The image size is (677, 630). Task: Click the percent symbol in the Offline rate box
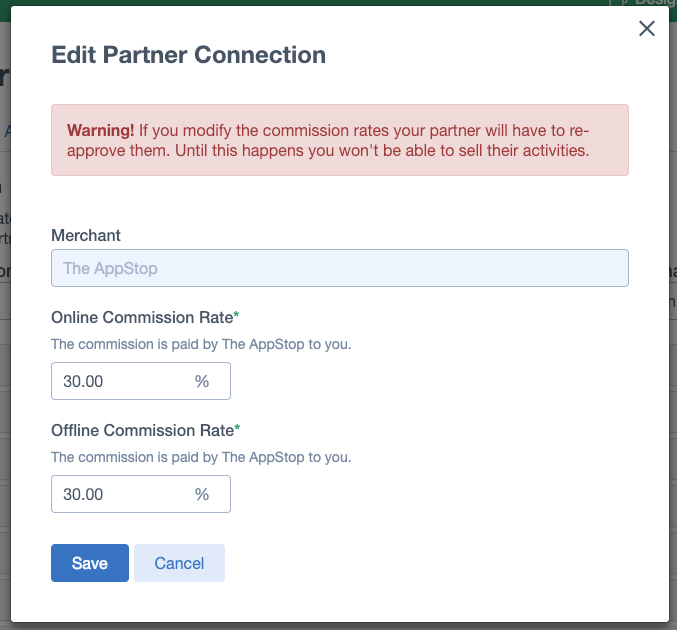[x=202, y=494]
